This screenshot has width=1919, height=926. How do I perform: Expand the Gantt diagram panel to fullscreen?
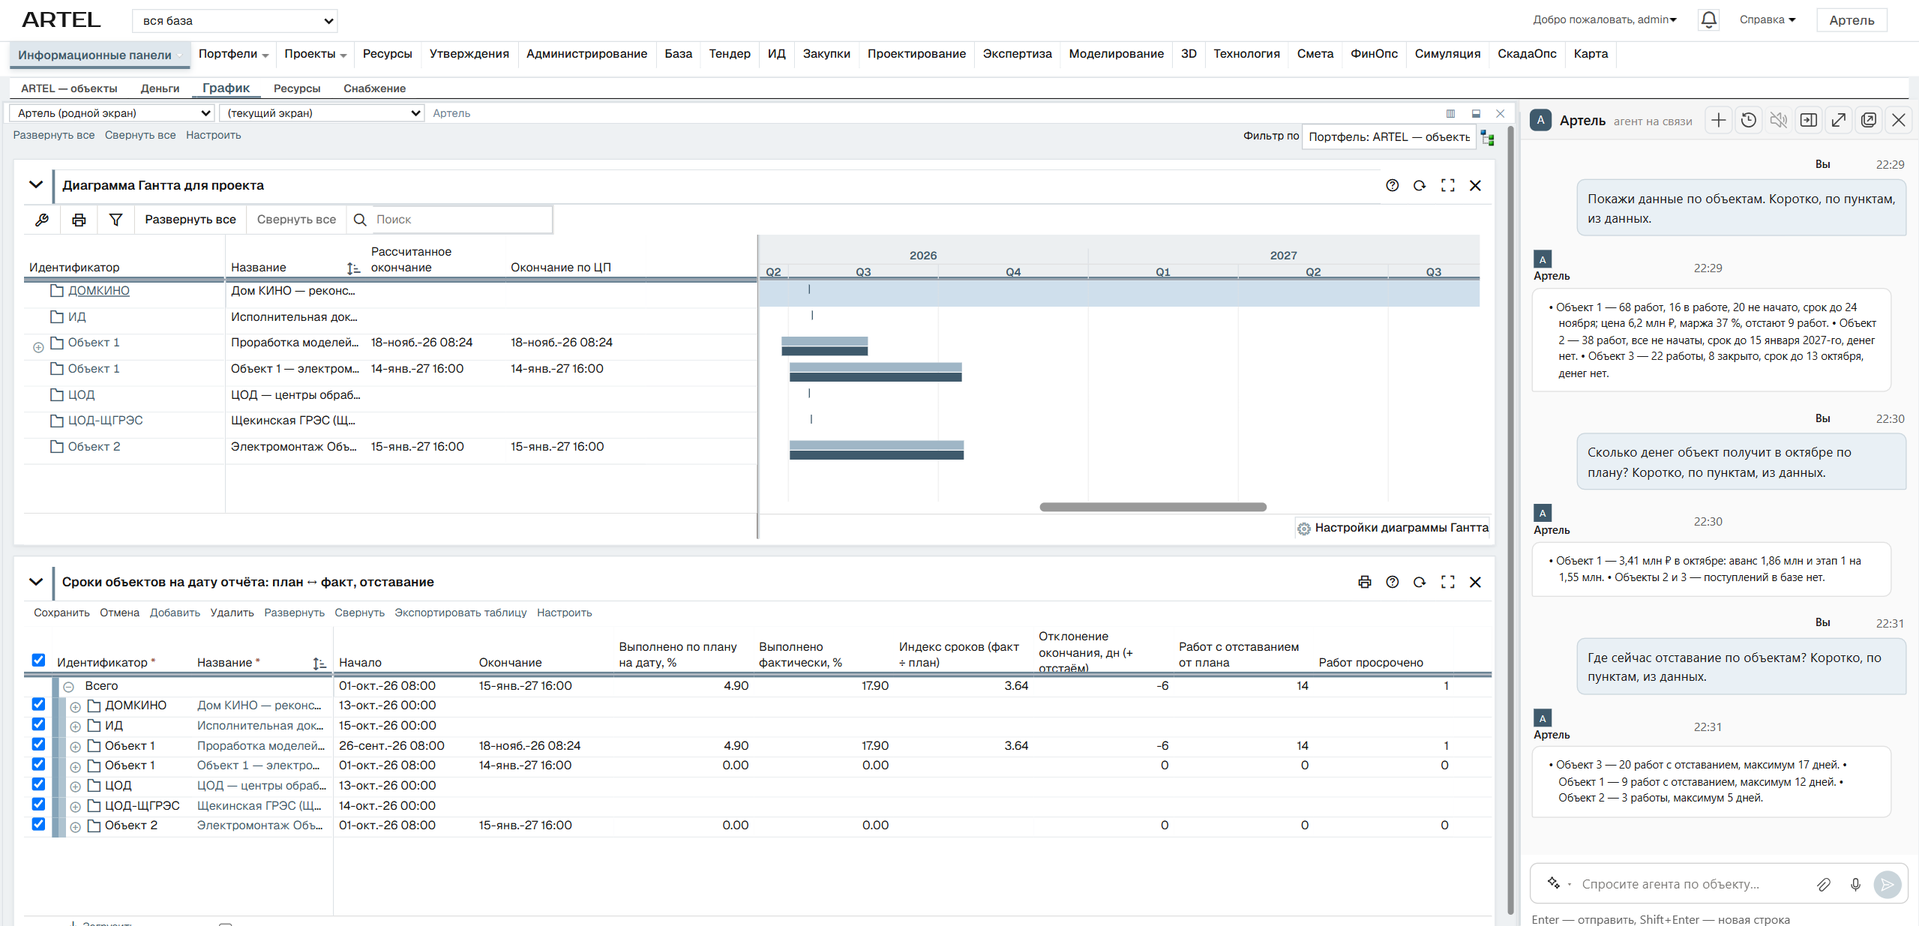coord(1447,186)
